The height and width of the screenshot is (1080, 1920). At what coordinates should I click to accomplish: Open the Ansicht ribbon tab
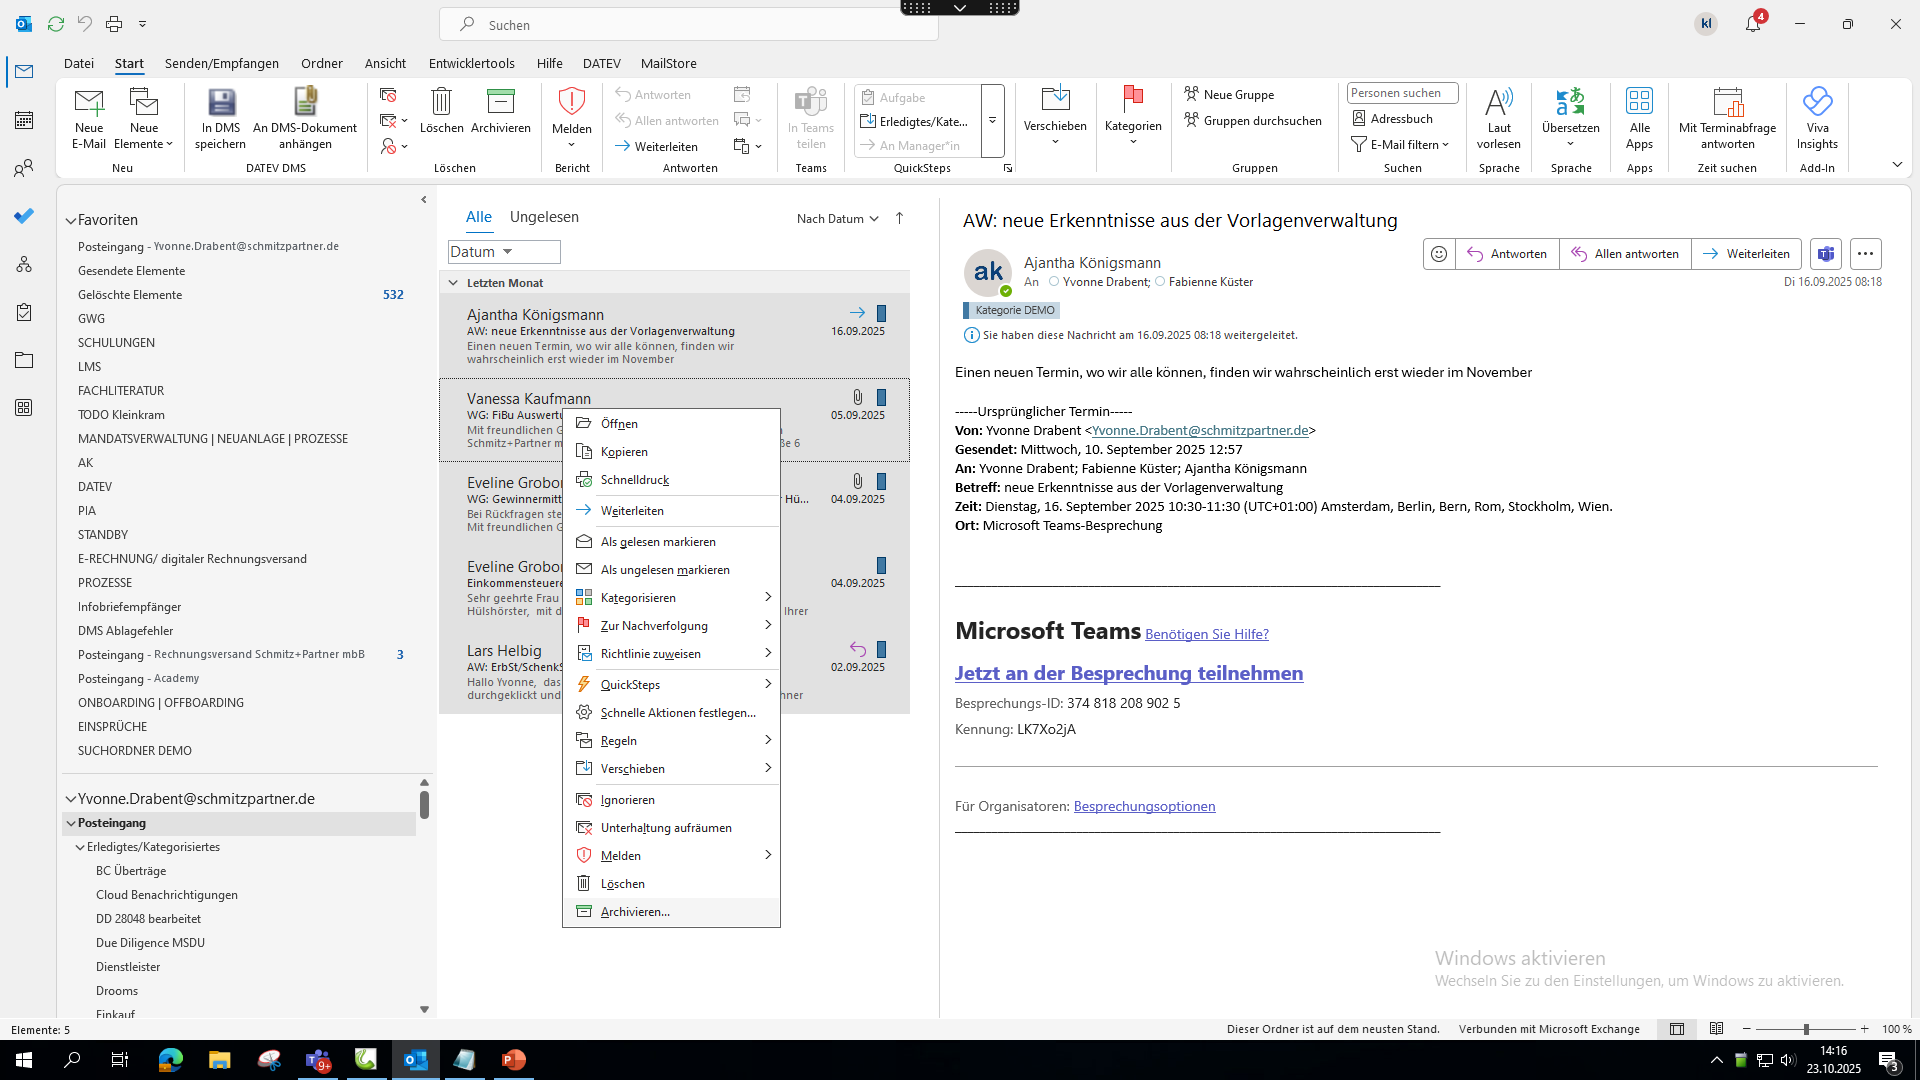click(x=385, y=63)
